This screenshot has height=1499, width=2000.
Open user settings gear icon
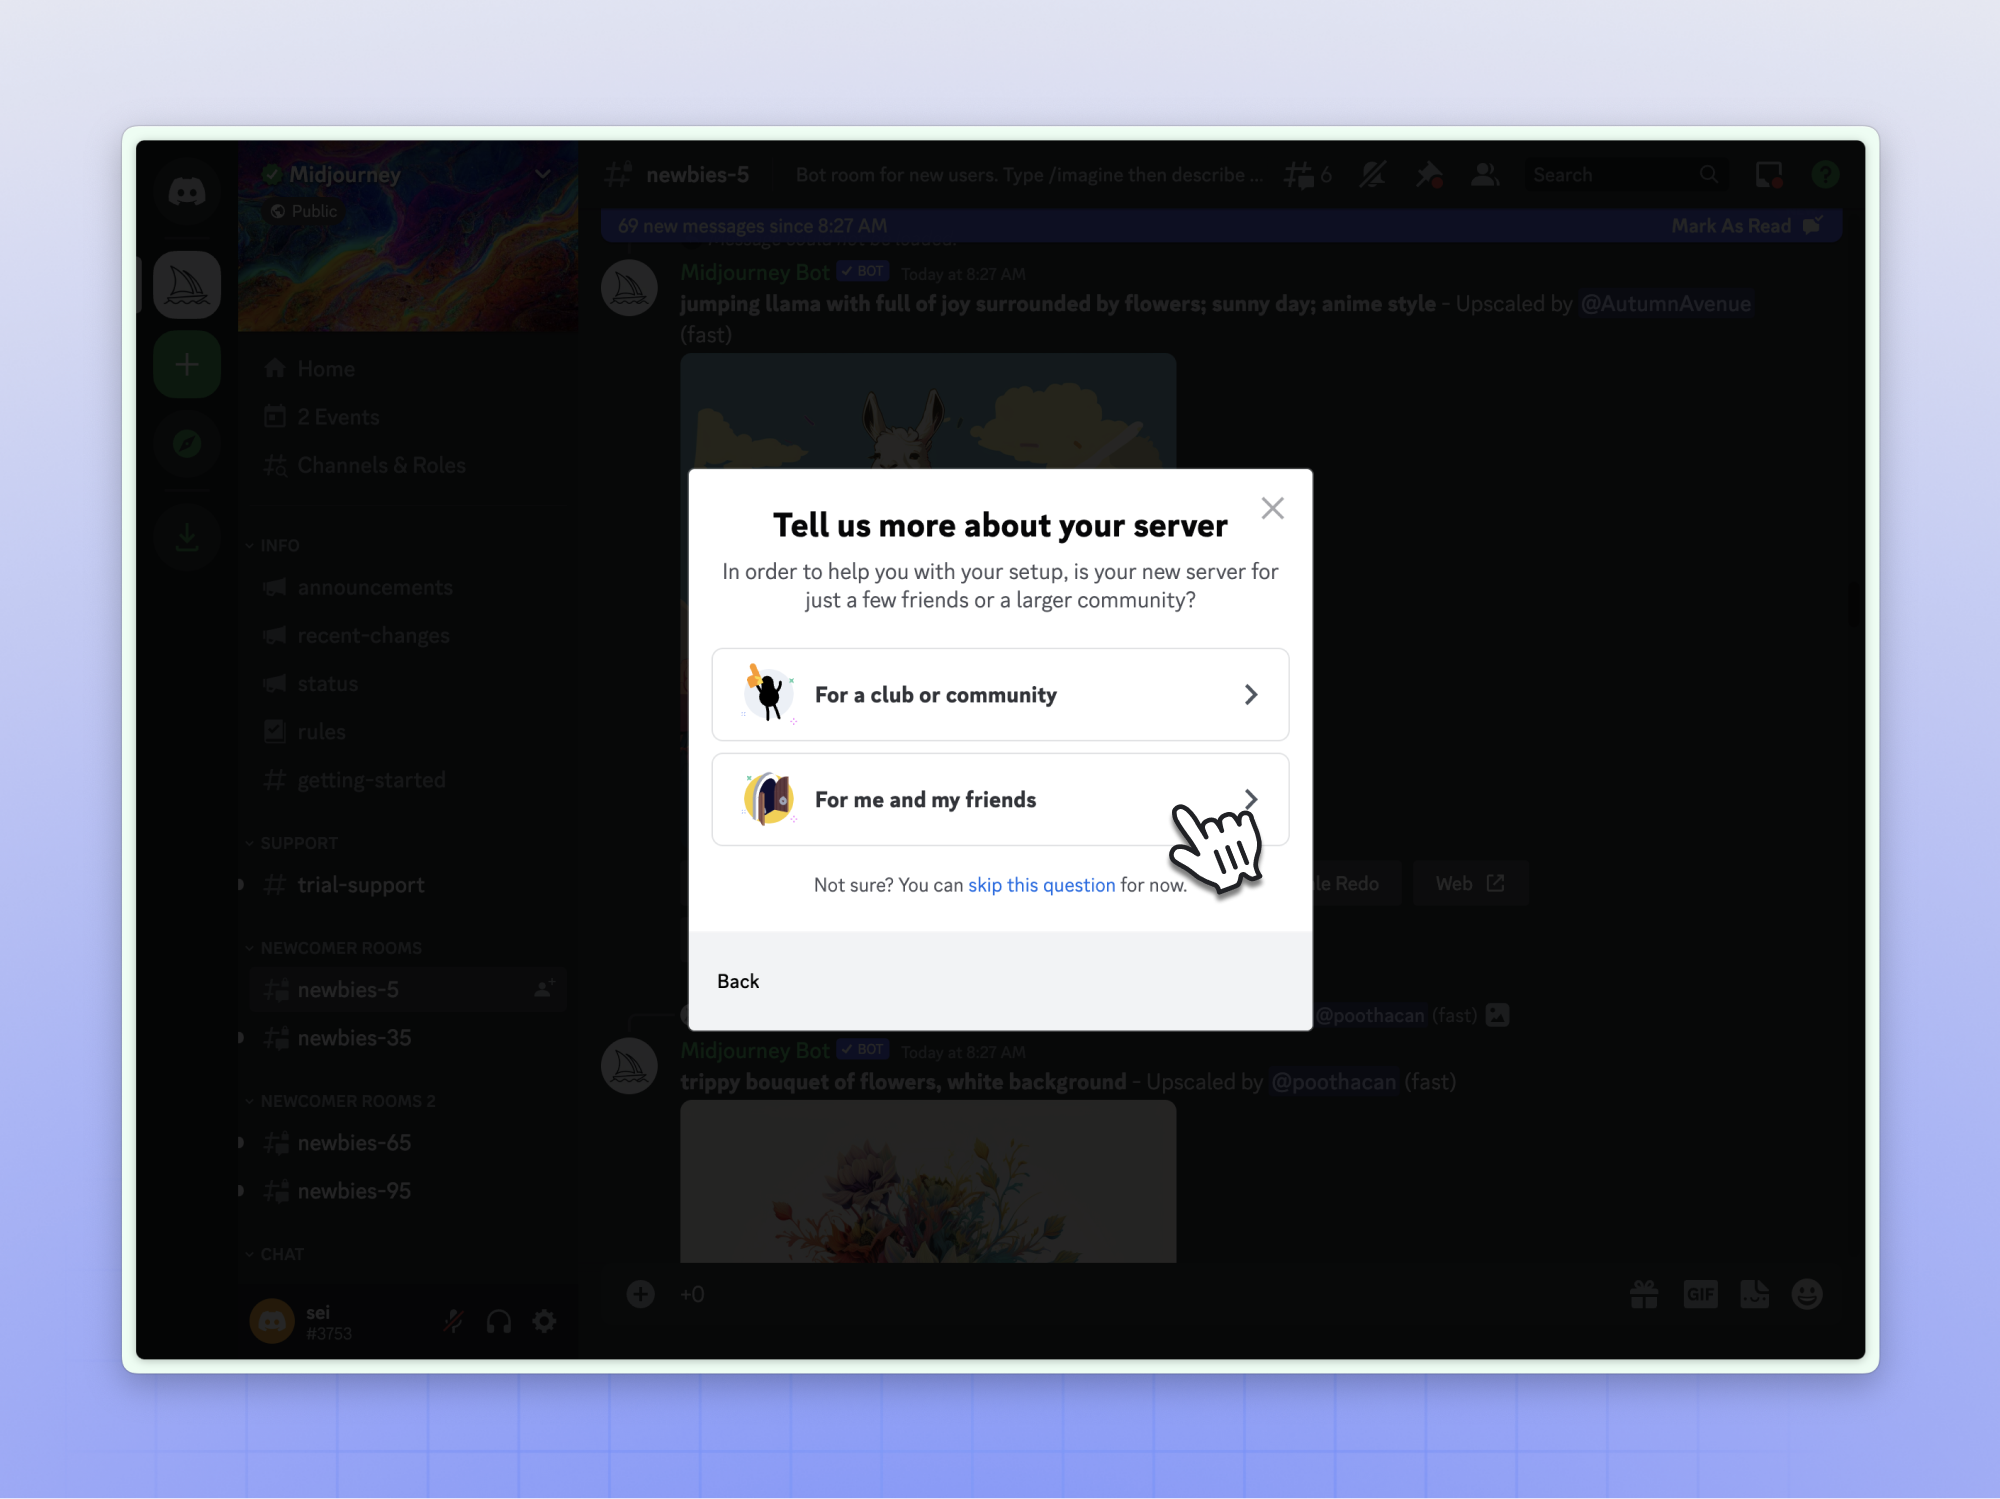pyautogui.click(x=544, y=1322)
